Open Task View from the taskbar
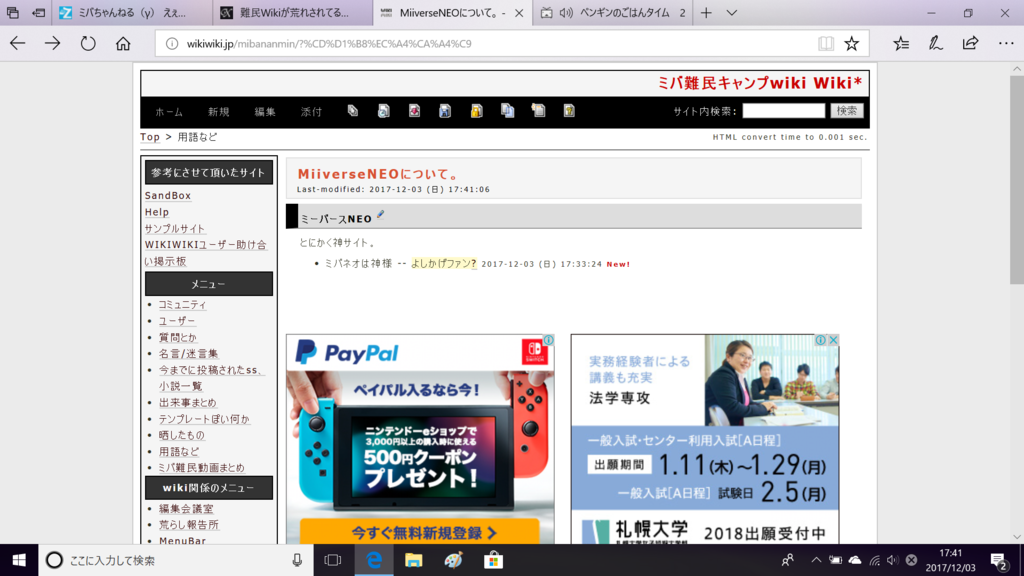 pyautogui.click(x=333, y=560)
